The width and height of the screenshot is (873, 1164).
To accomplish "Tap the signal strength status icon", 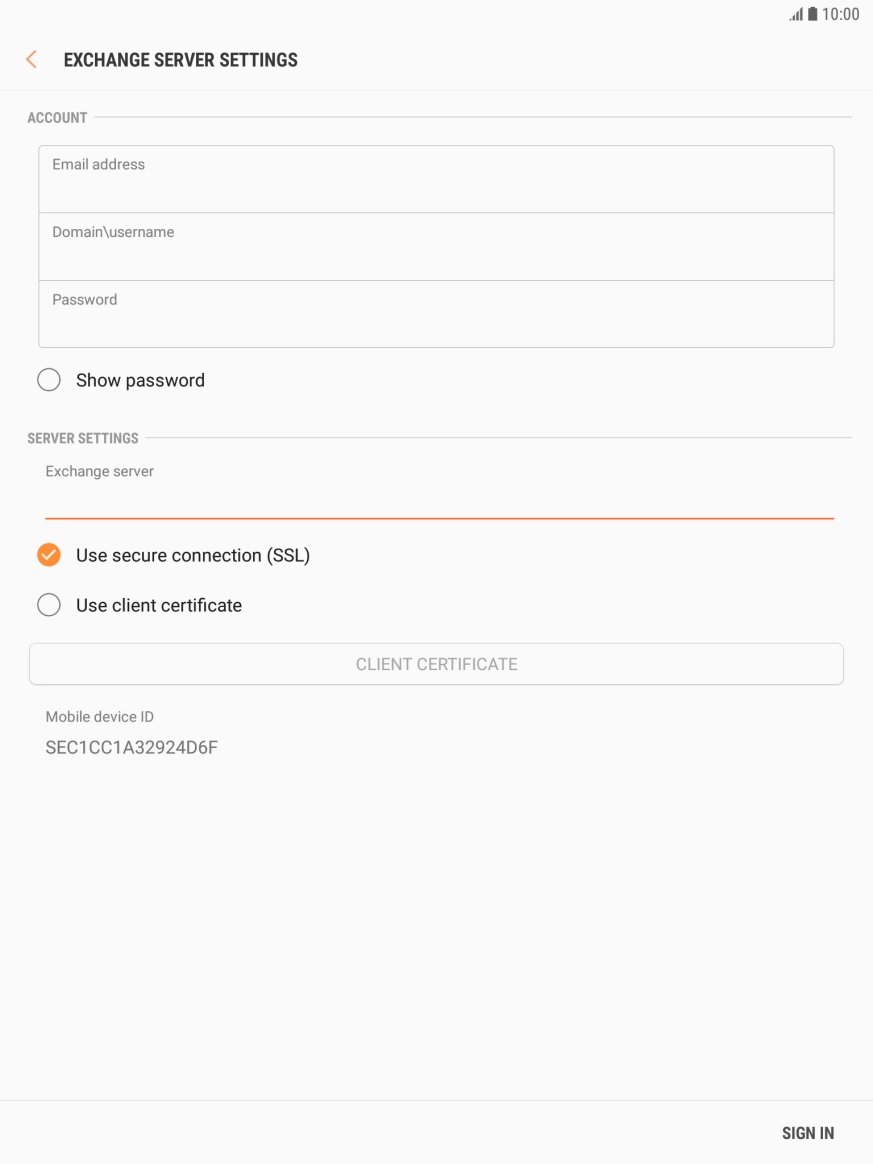I will (796, 15).
